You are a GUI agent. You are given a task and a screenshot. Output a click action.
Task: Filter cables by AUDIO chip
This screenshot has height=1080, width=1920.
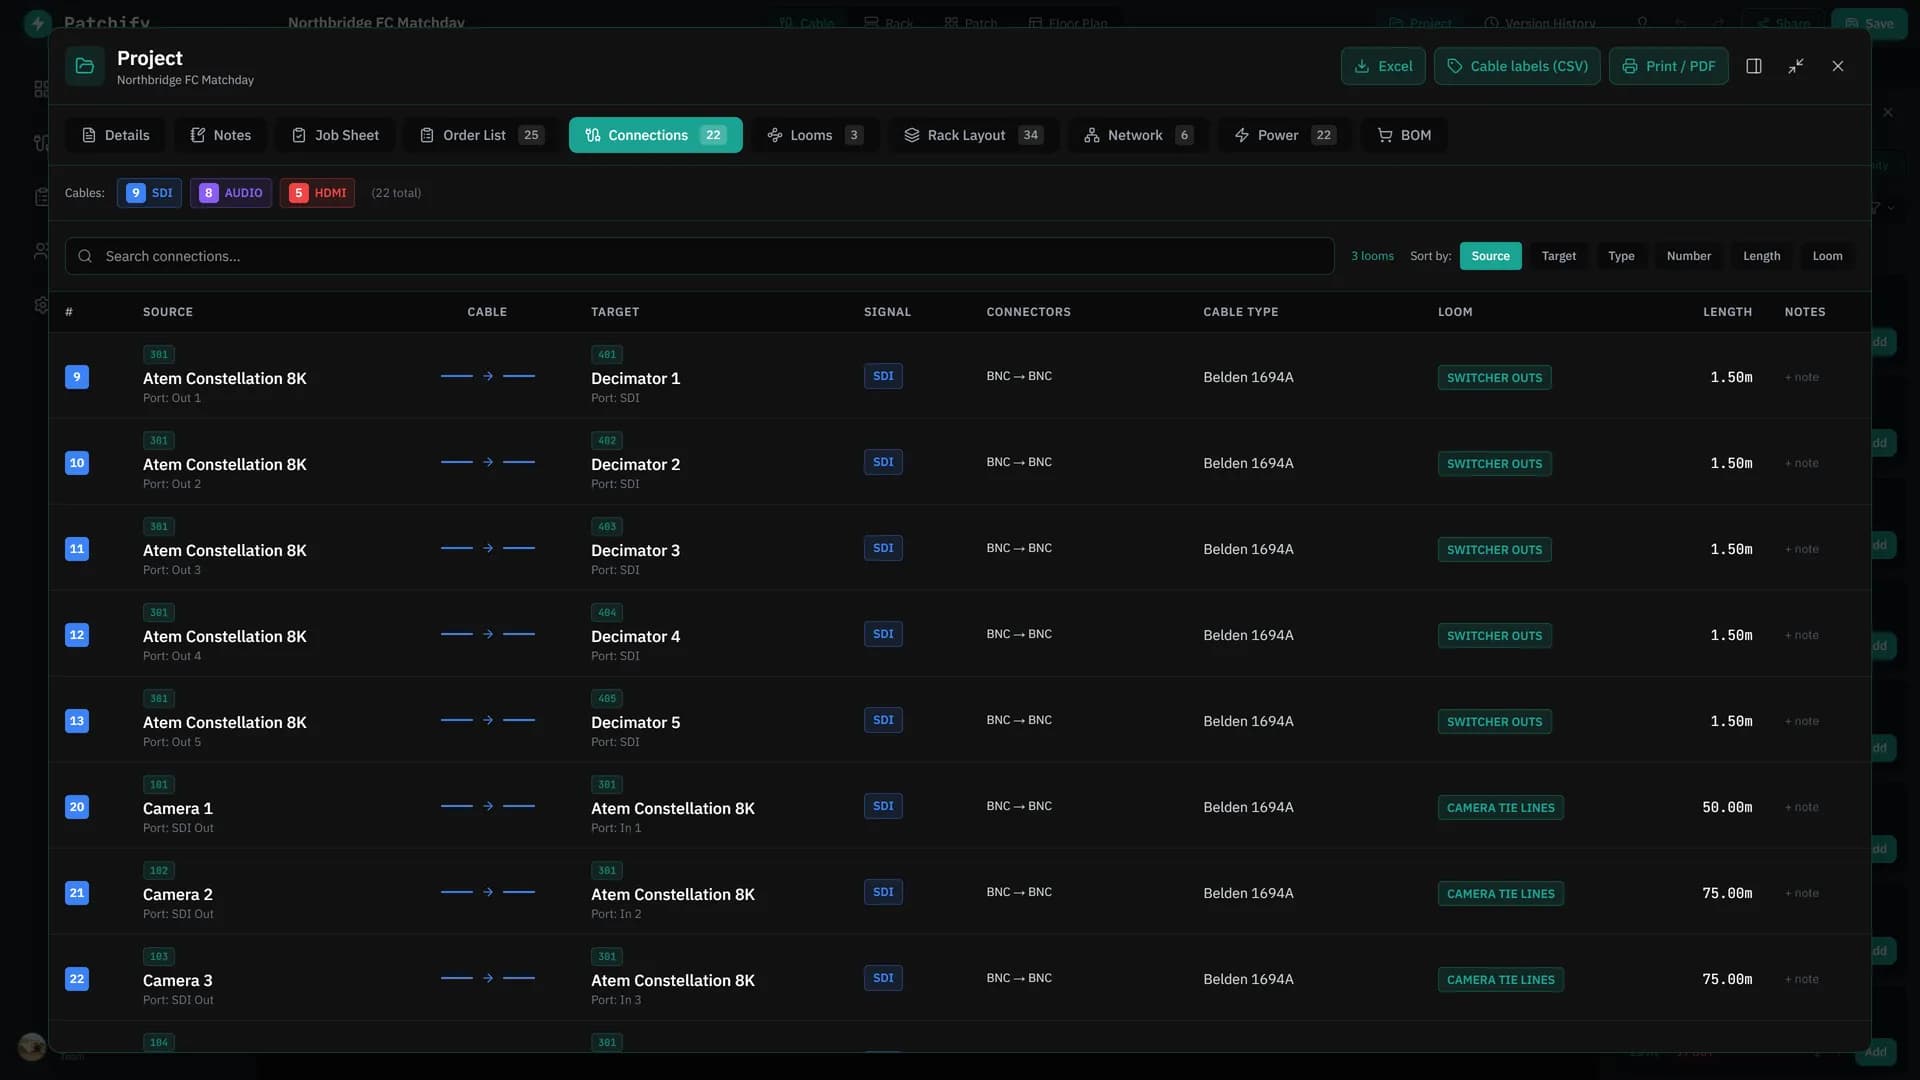[x=231, y=193]
